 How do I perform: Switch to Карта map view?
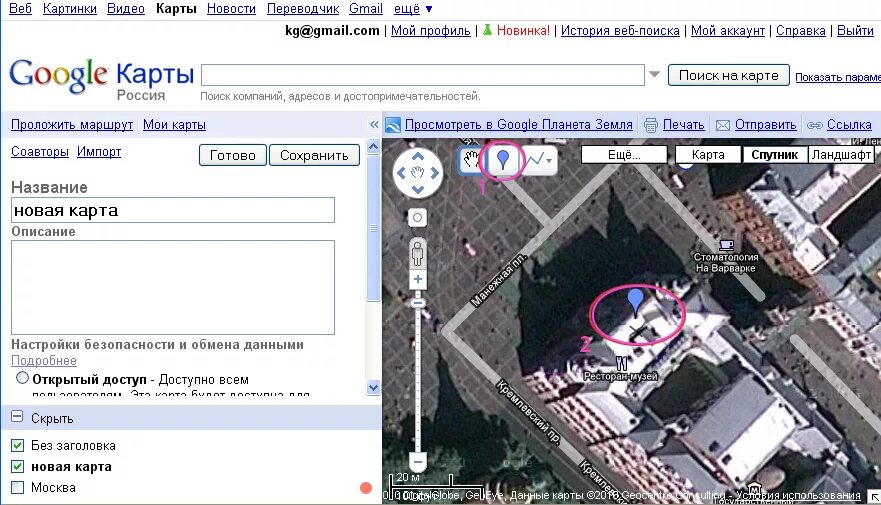click(708, 154)
